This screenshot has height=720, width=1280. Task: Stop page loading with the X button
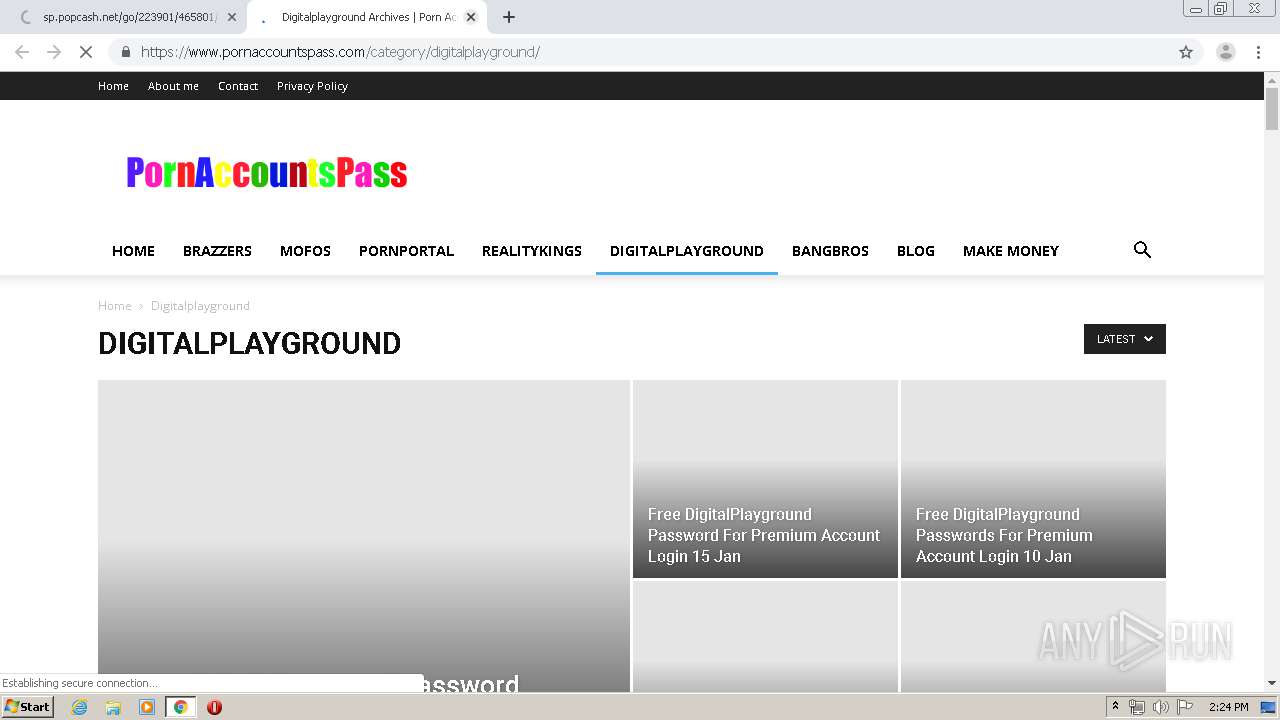[x=86, y=52]
